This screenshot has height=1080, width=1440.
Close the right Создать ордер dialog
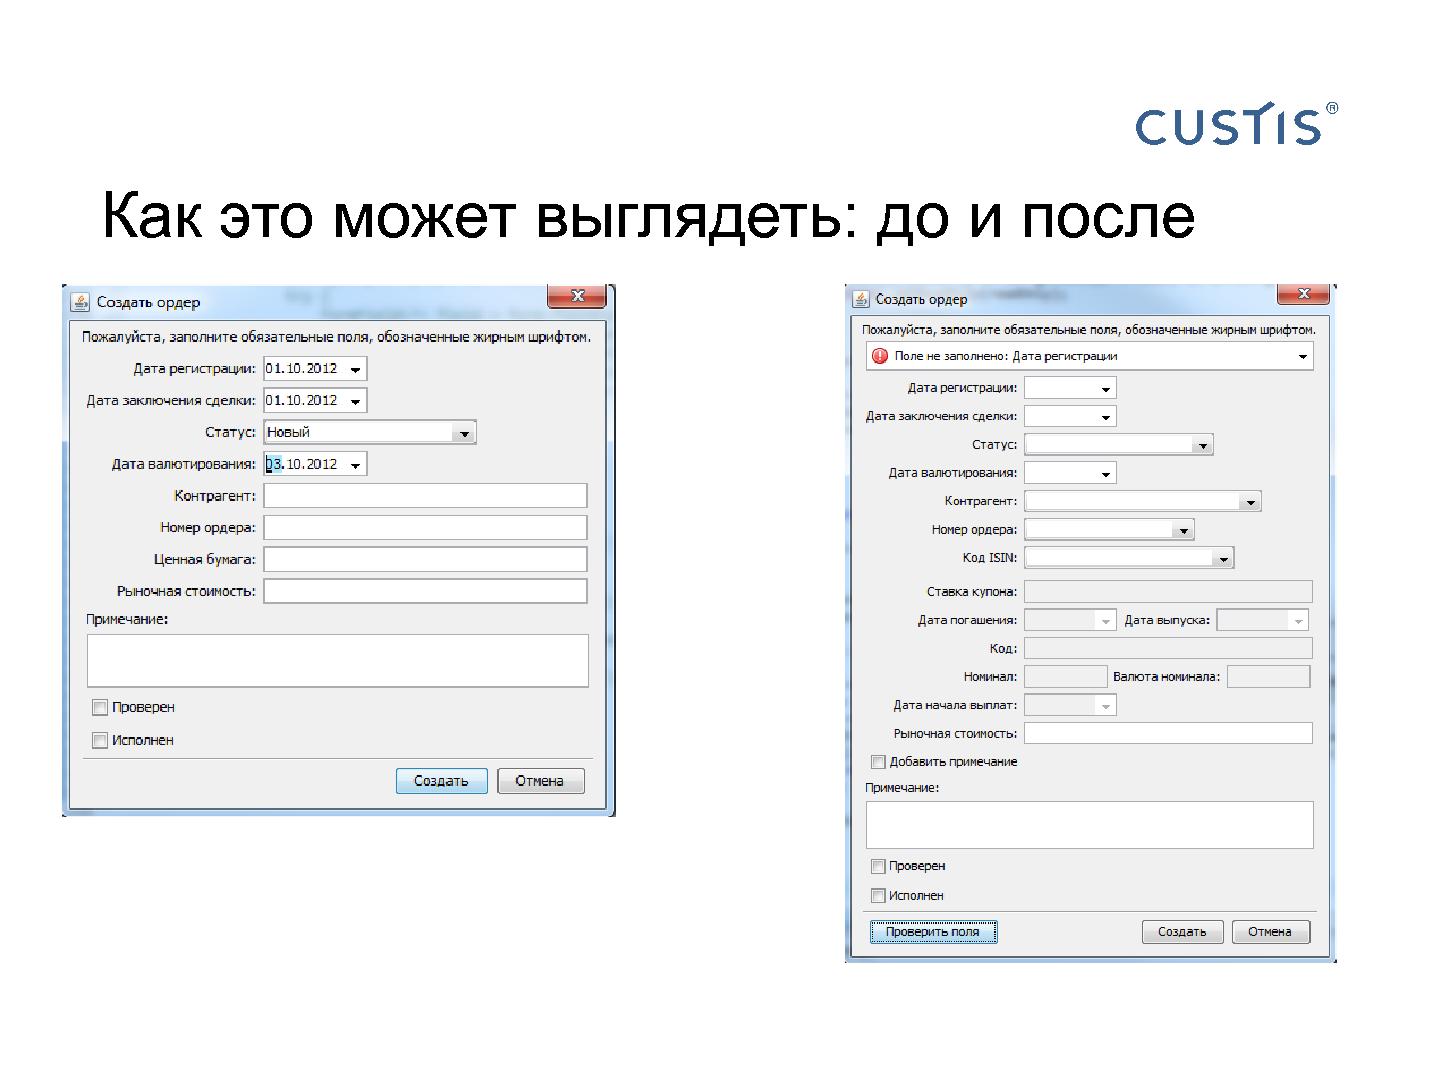click(1303, 293)
